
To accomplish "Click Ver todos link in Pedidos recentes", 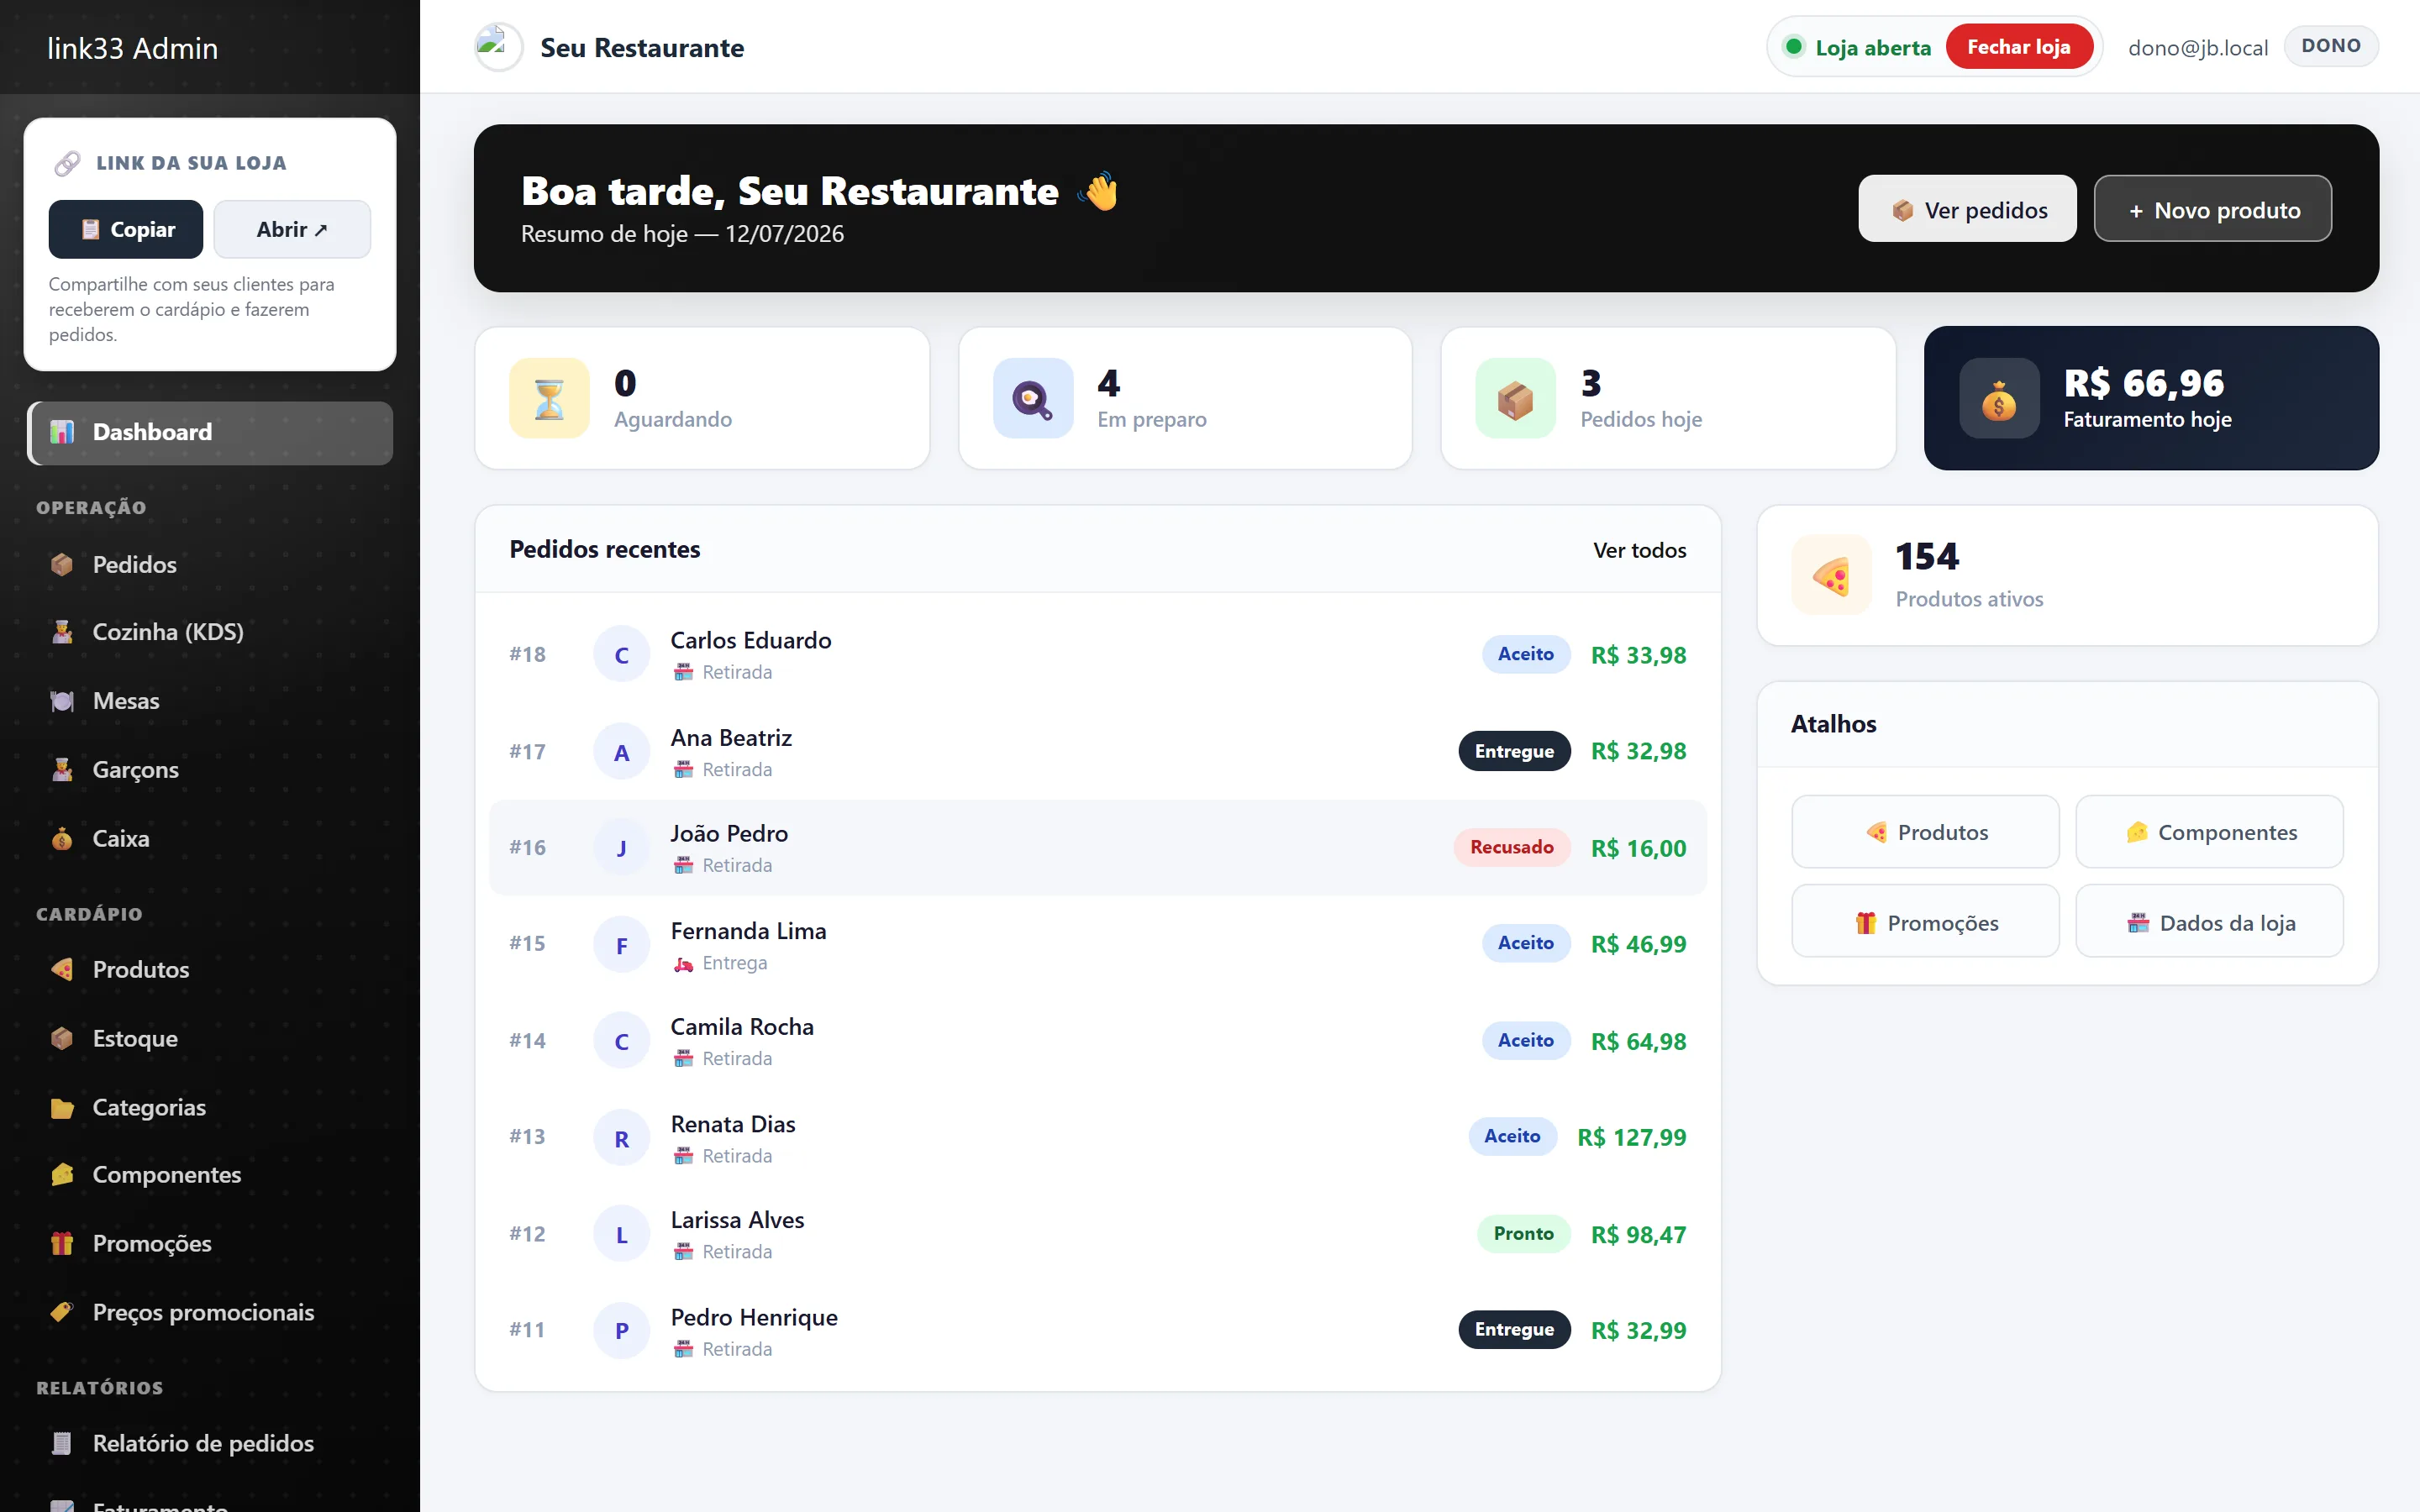I will [1639, 550].
